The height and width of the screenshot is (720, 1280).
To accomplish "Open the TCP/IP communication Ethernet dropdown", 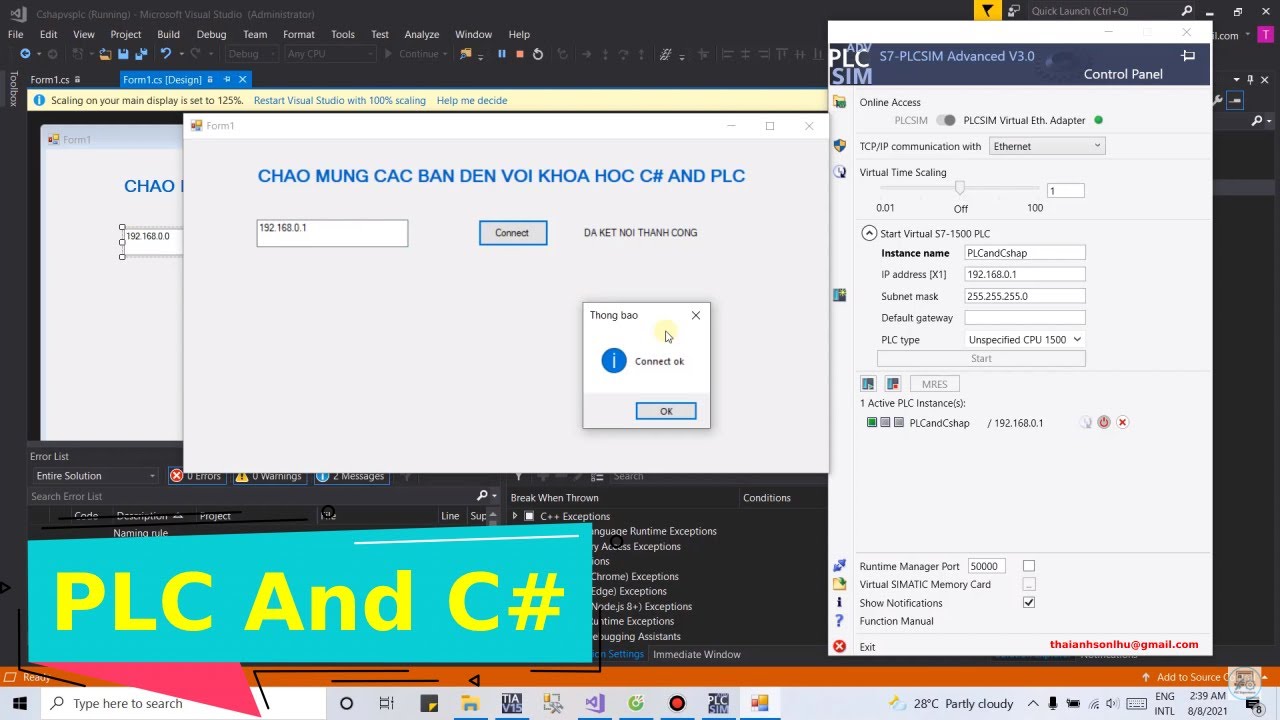I will [1047, 146].
